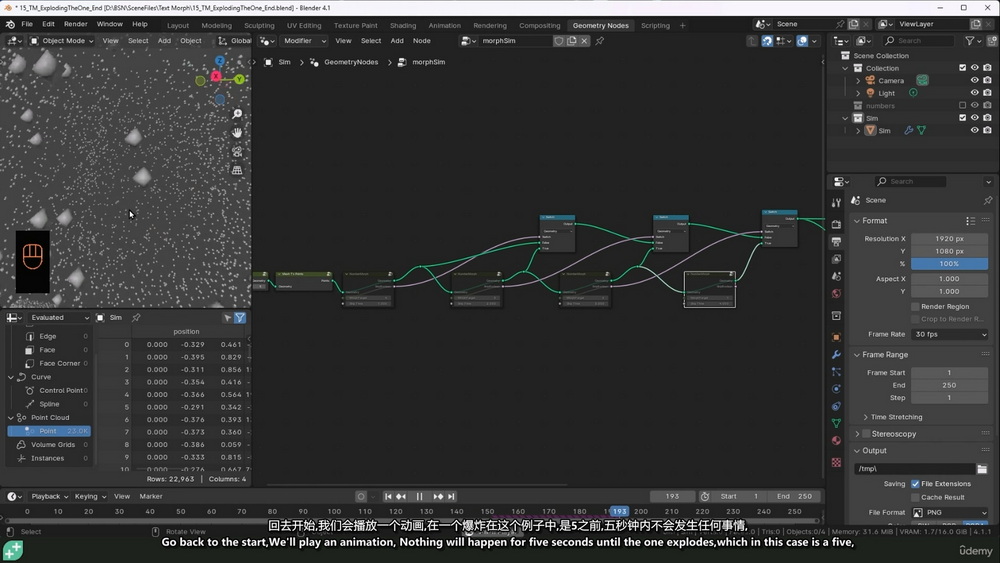Open the Scene properties tab icon

(836, 276)
